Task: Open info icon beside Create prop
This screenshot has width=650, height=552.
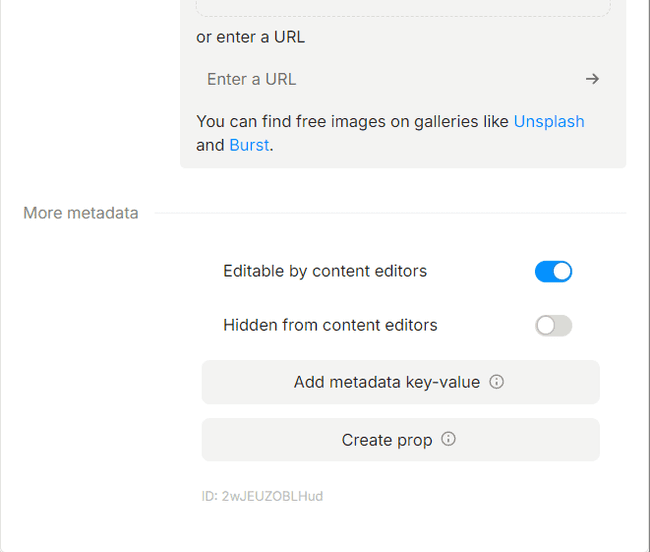Action: coord(448,439)
